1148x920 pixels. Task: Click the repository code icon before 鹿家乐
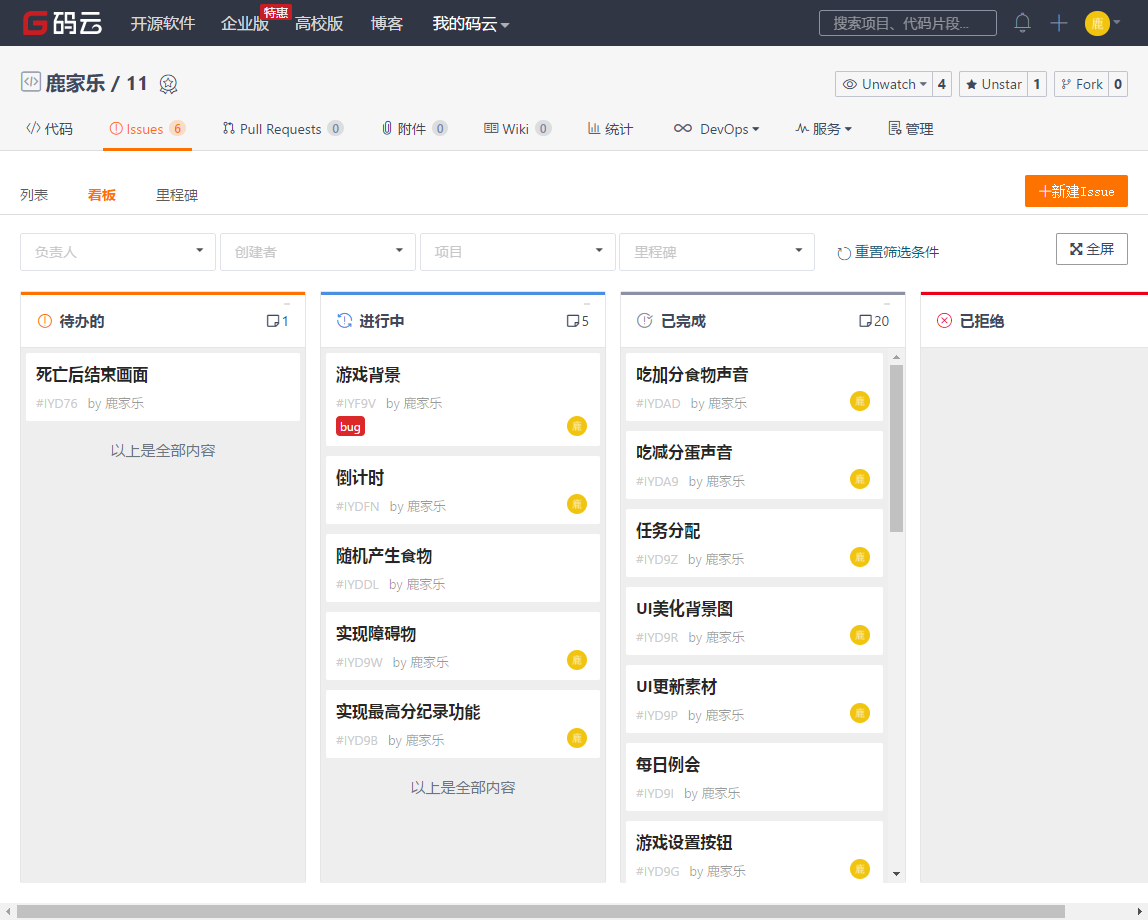(x=31, y=82)
